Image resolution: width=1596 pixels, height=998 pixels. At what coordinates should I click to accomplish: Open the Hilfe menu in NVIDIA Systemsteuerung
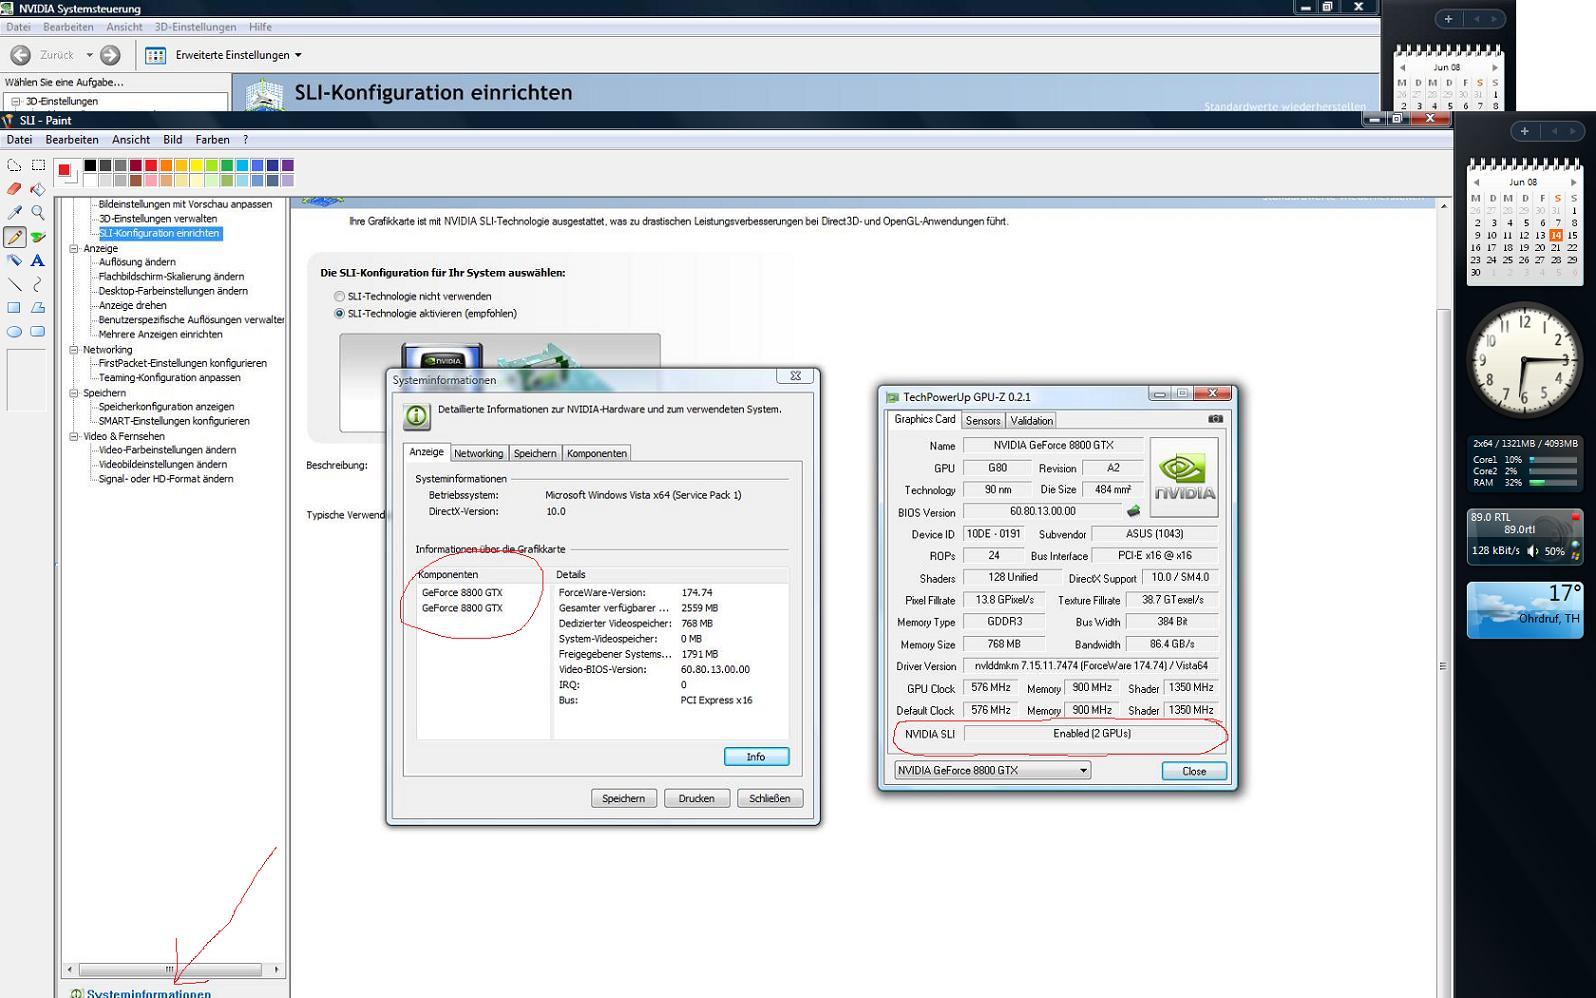(x=260, y=27)
